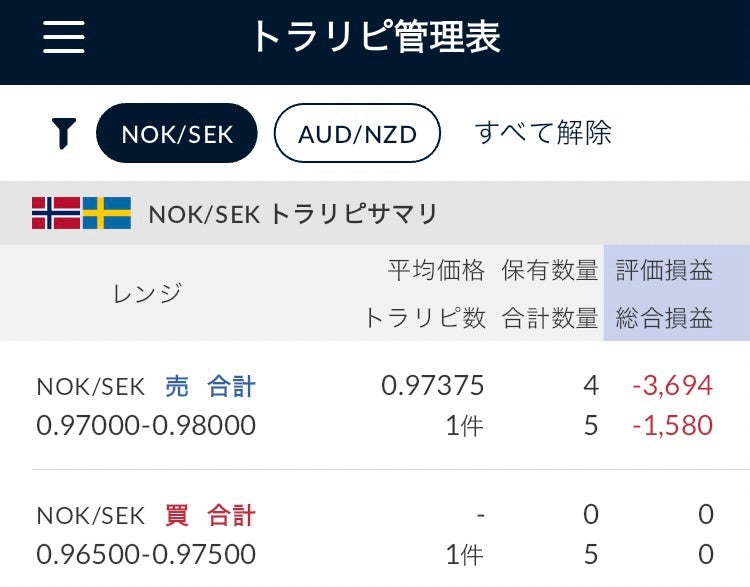This screenshot has width=750, height=587.
Task: Select the 平均価格 column header
Action: pos(436,270)
